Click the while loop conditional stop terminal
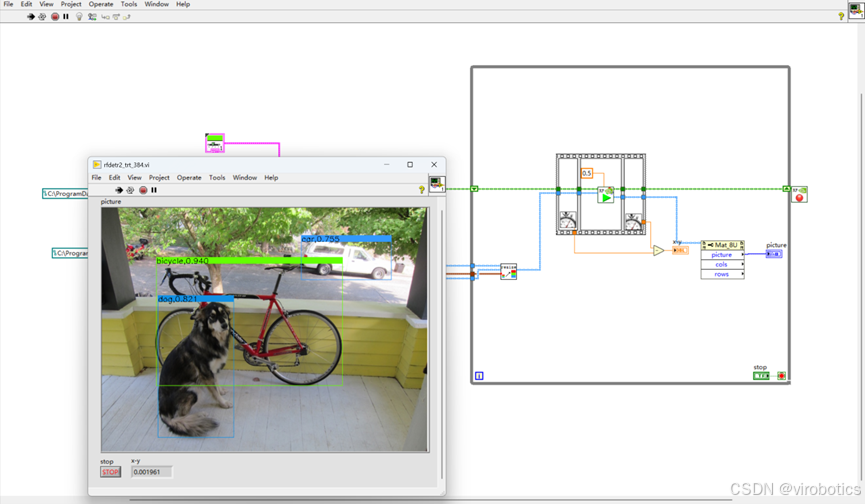865x504 pixels. 781,376
